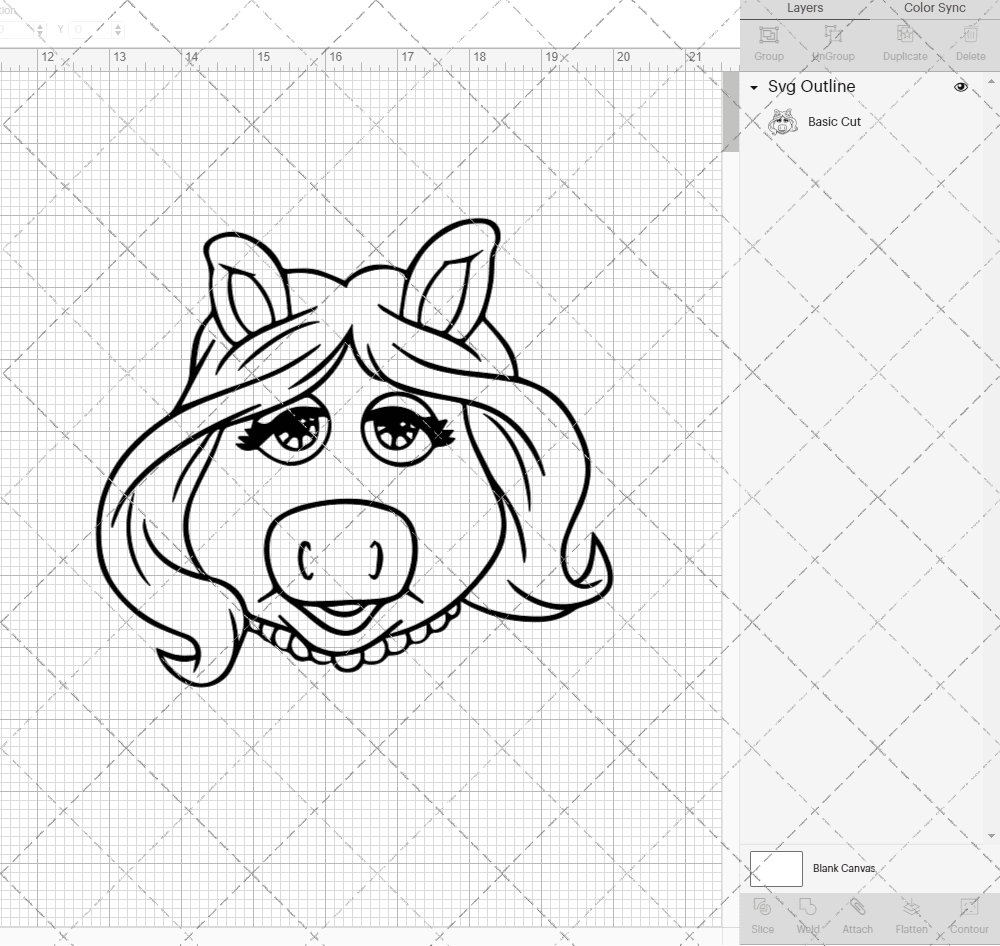The image size is (1000, 946).
Task: Switch to the Color Sync tab
Action: [934, 8]
